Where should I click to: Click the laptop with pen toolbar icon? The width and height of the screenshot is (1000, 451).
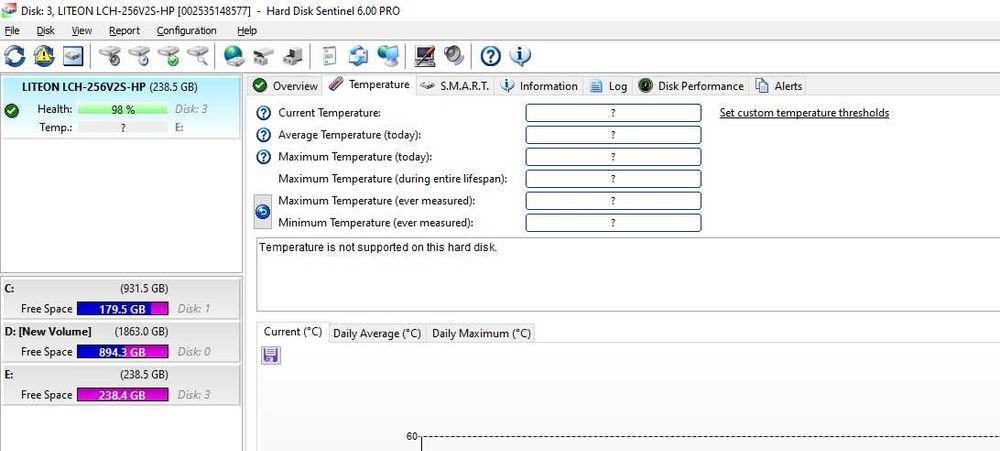click(x=425, y=56)
